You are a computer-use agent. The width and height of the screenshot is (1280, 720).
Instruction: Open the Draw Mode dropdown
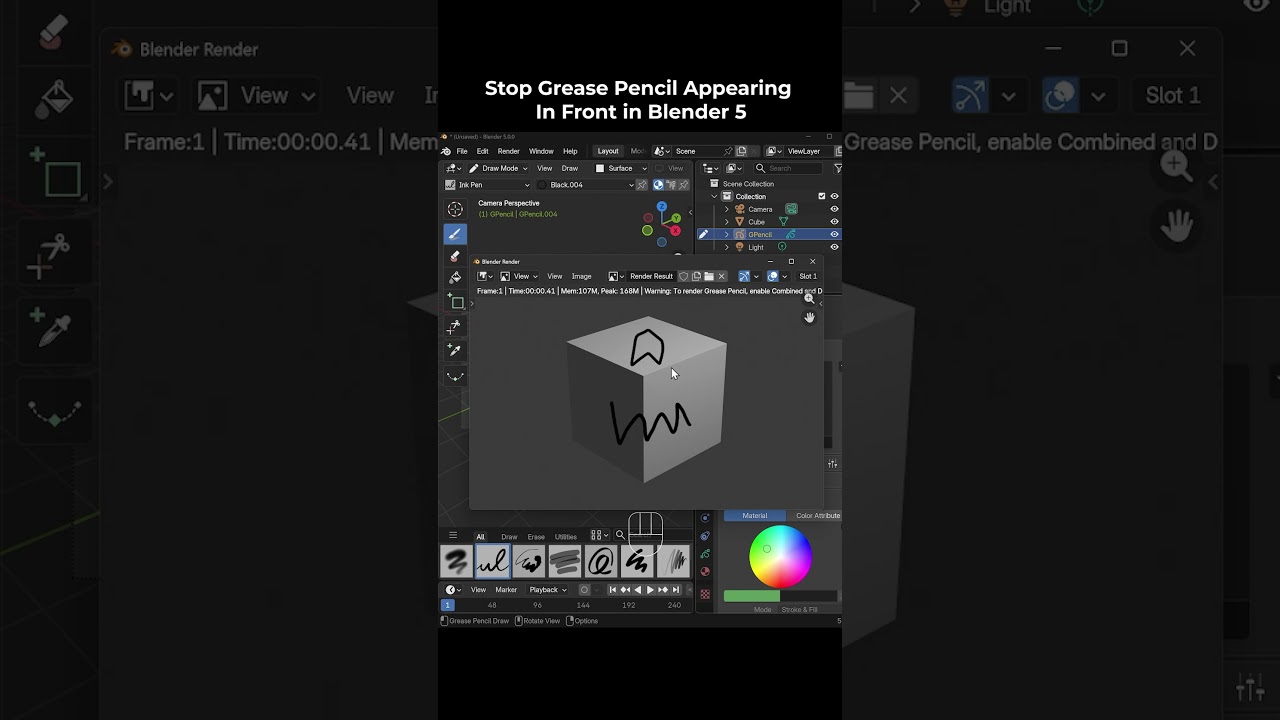pyautogui.click(x=499, y=168)
